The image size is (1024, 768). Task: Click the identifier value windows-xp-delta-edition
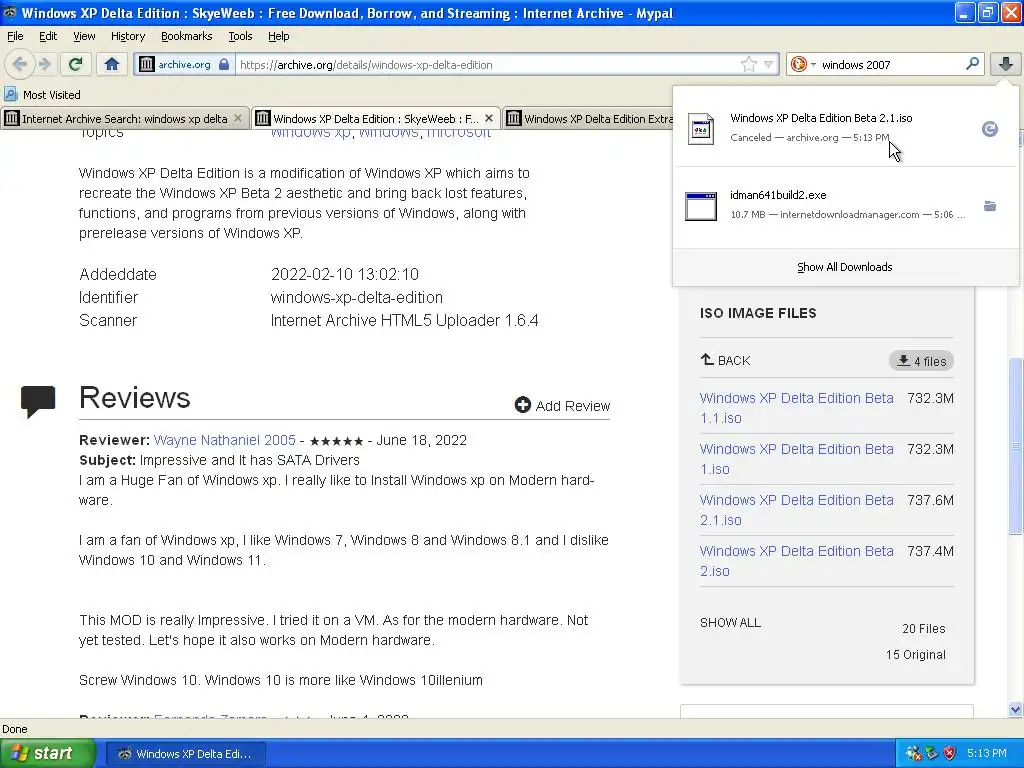coord(357,297)
